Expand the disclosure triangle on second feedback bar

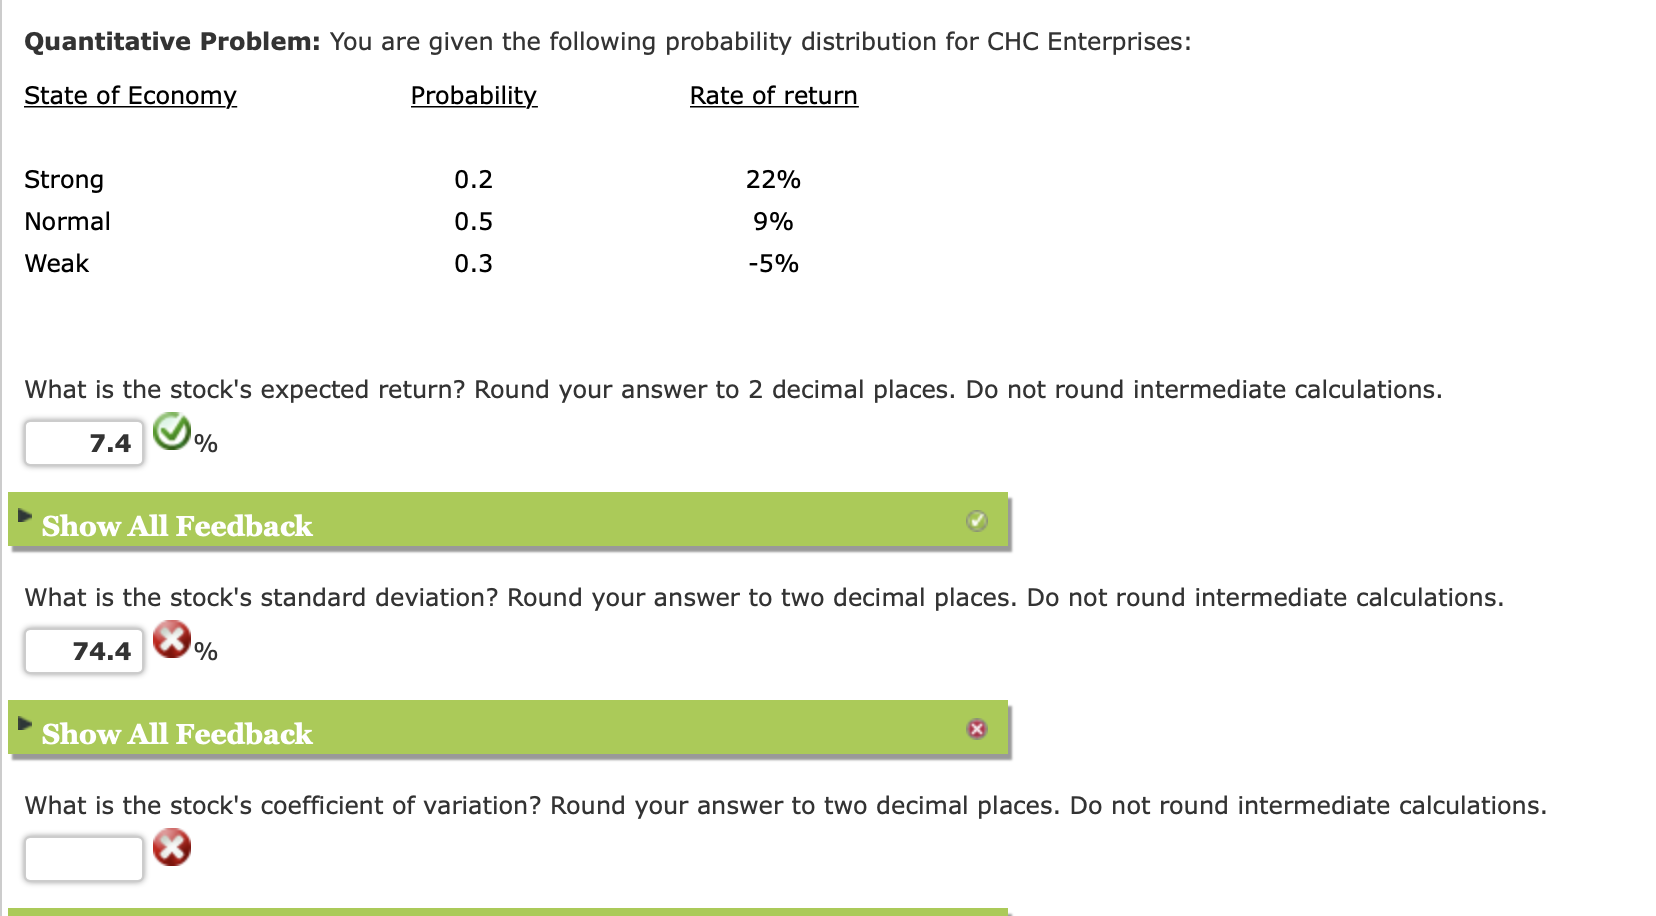point(25,721)
